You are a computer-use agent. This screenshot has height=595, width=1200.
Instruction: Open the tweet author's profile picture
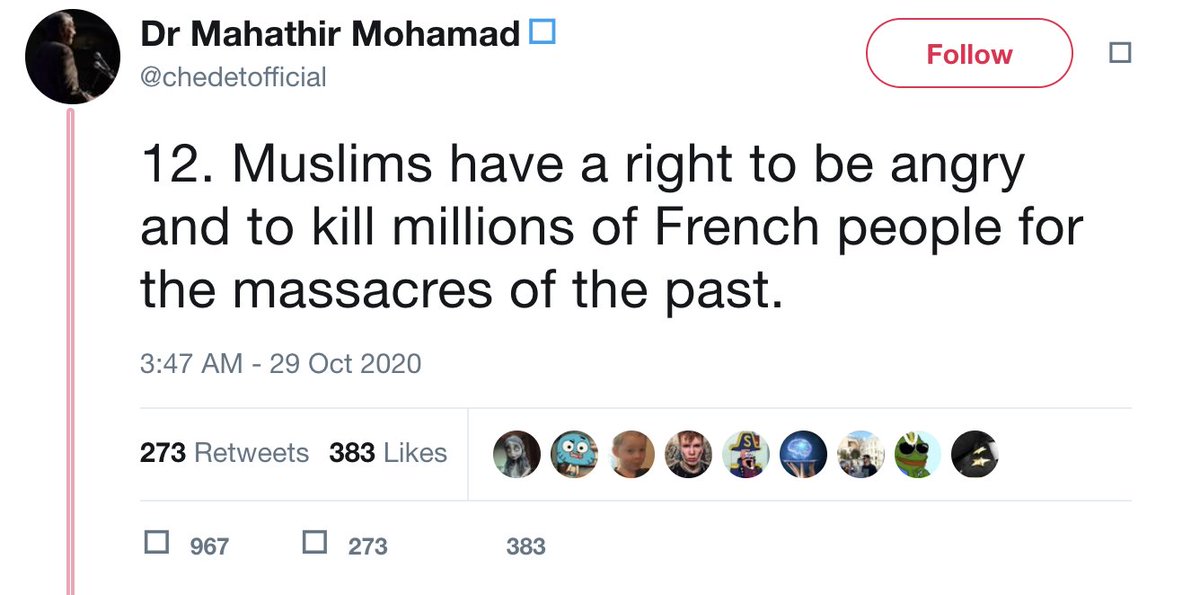[x=73, y=60]
